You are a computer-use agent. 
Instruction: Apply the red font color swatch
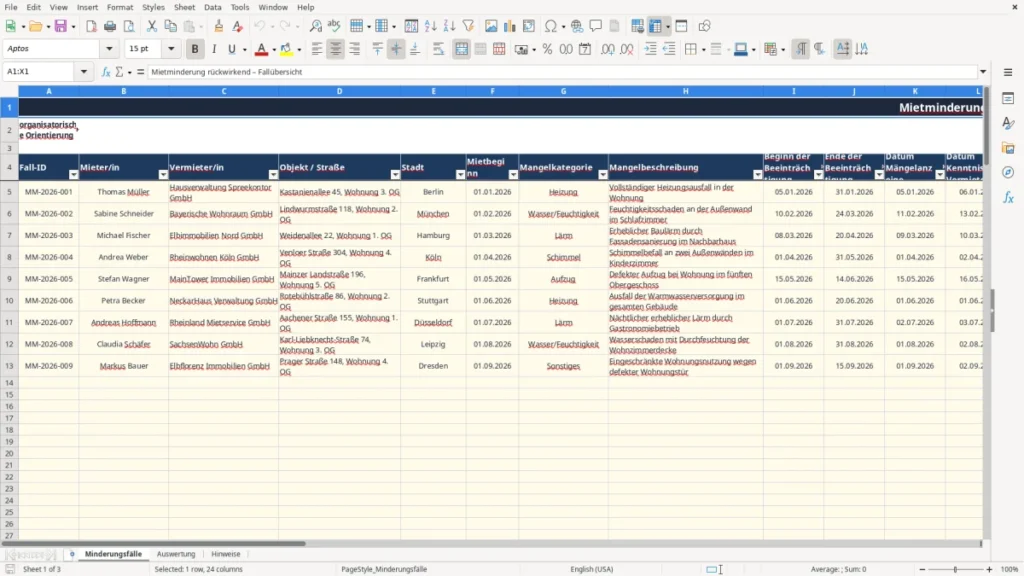pos(261,49)
